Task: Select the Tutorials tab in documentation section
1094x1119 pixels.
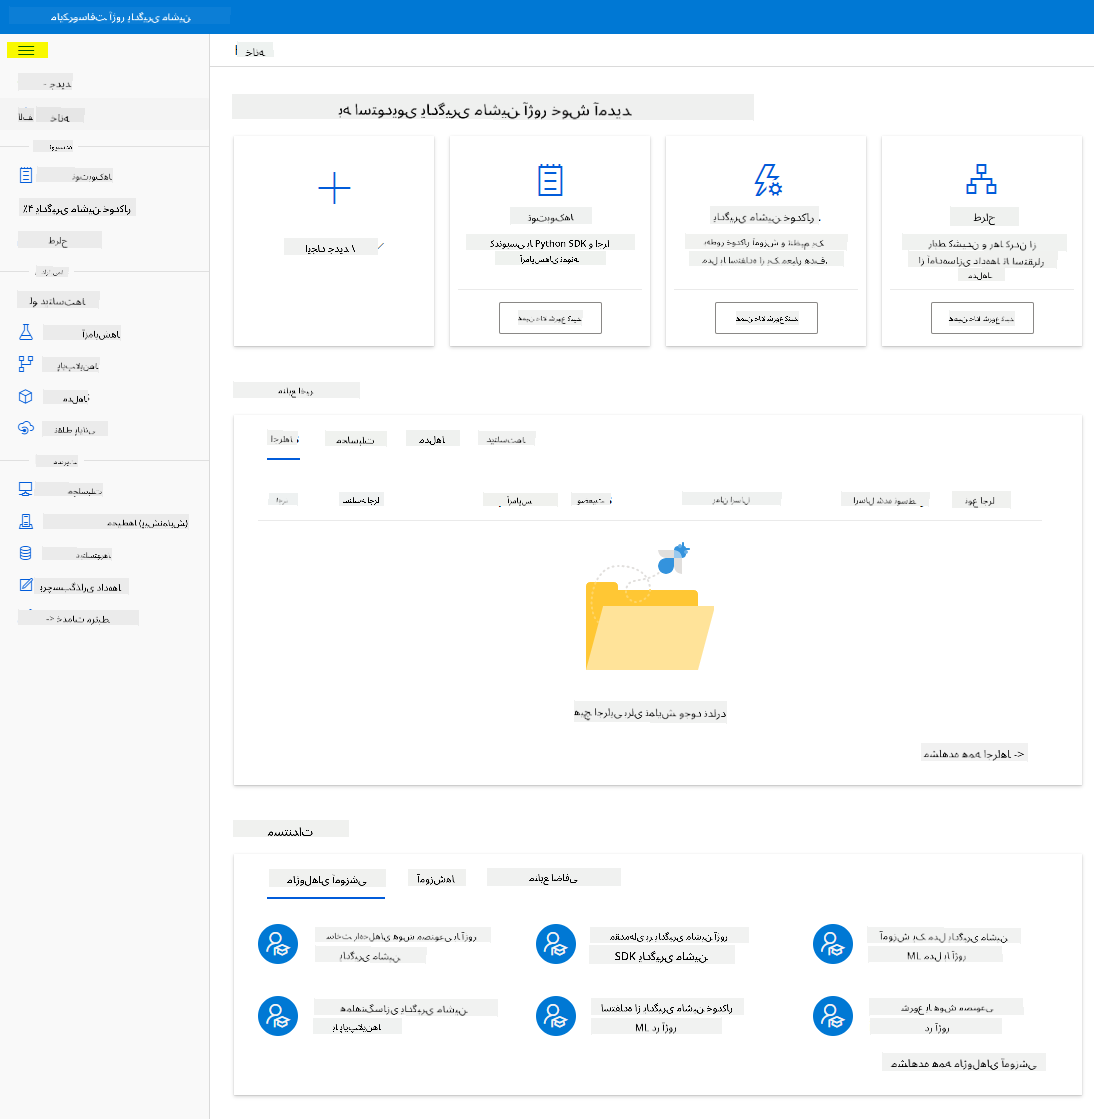Action: coord(326,880)
